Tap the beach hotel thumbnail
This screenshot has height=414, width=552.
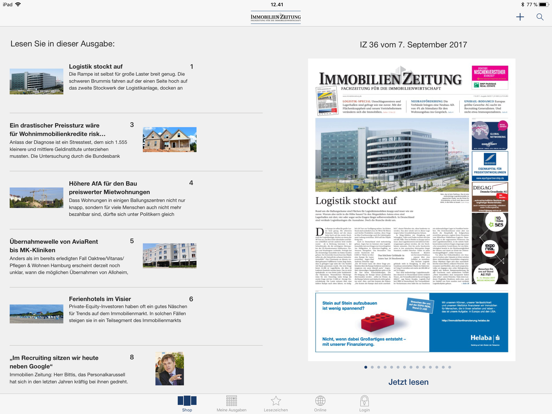tap(36, 314)
